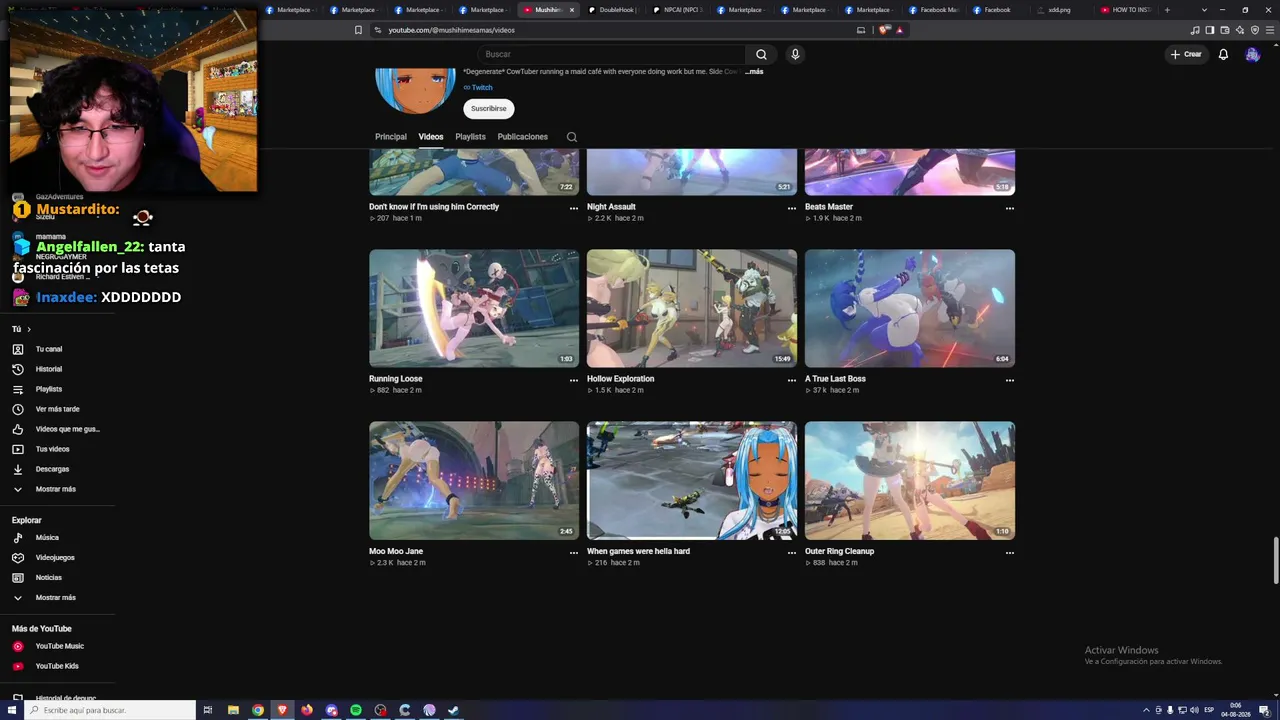
Task: Show hidden system tray icons
Action: tap(1146, 710)
